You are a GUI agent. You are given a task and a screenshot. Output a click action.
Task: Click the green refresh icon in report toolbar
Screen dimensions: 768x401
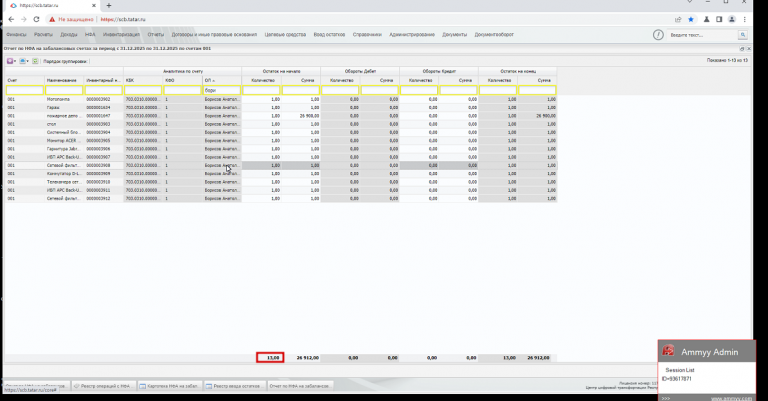pos(35,61)
